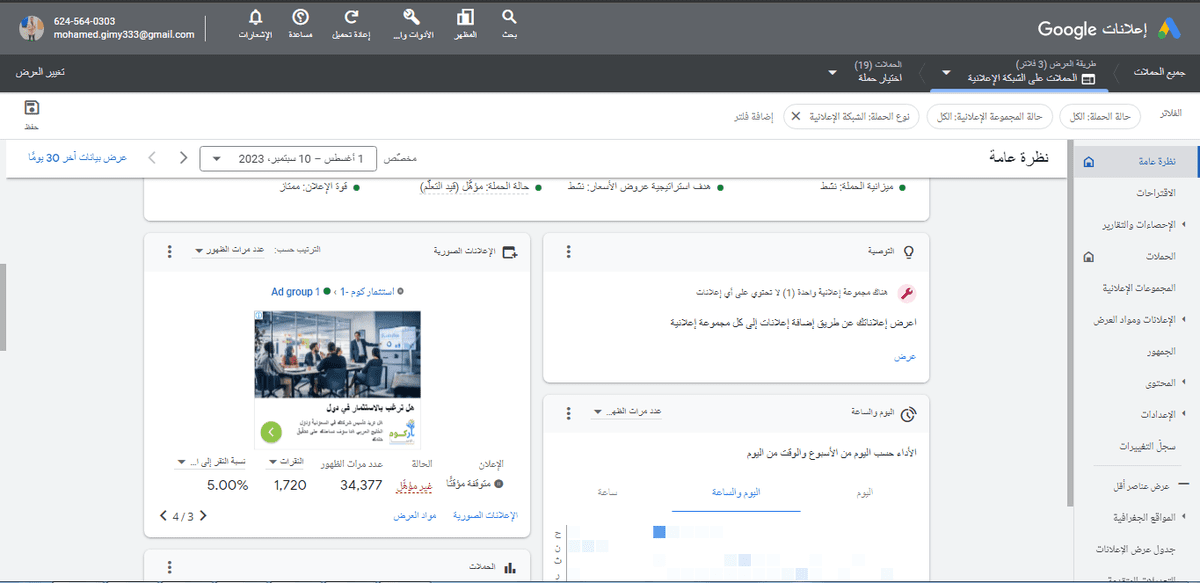Click the Save (حفظ) floppy disk icon
This screenshot has height=583, width=1200.
31,108
